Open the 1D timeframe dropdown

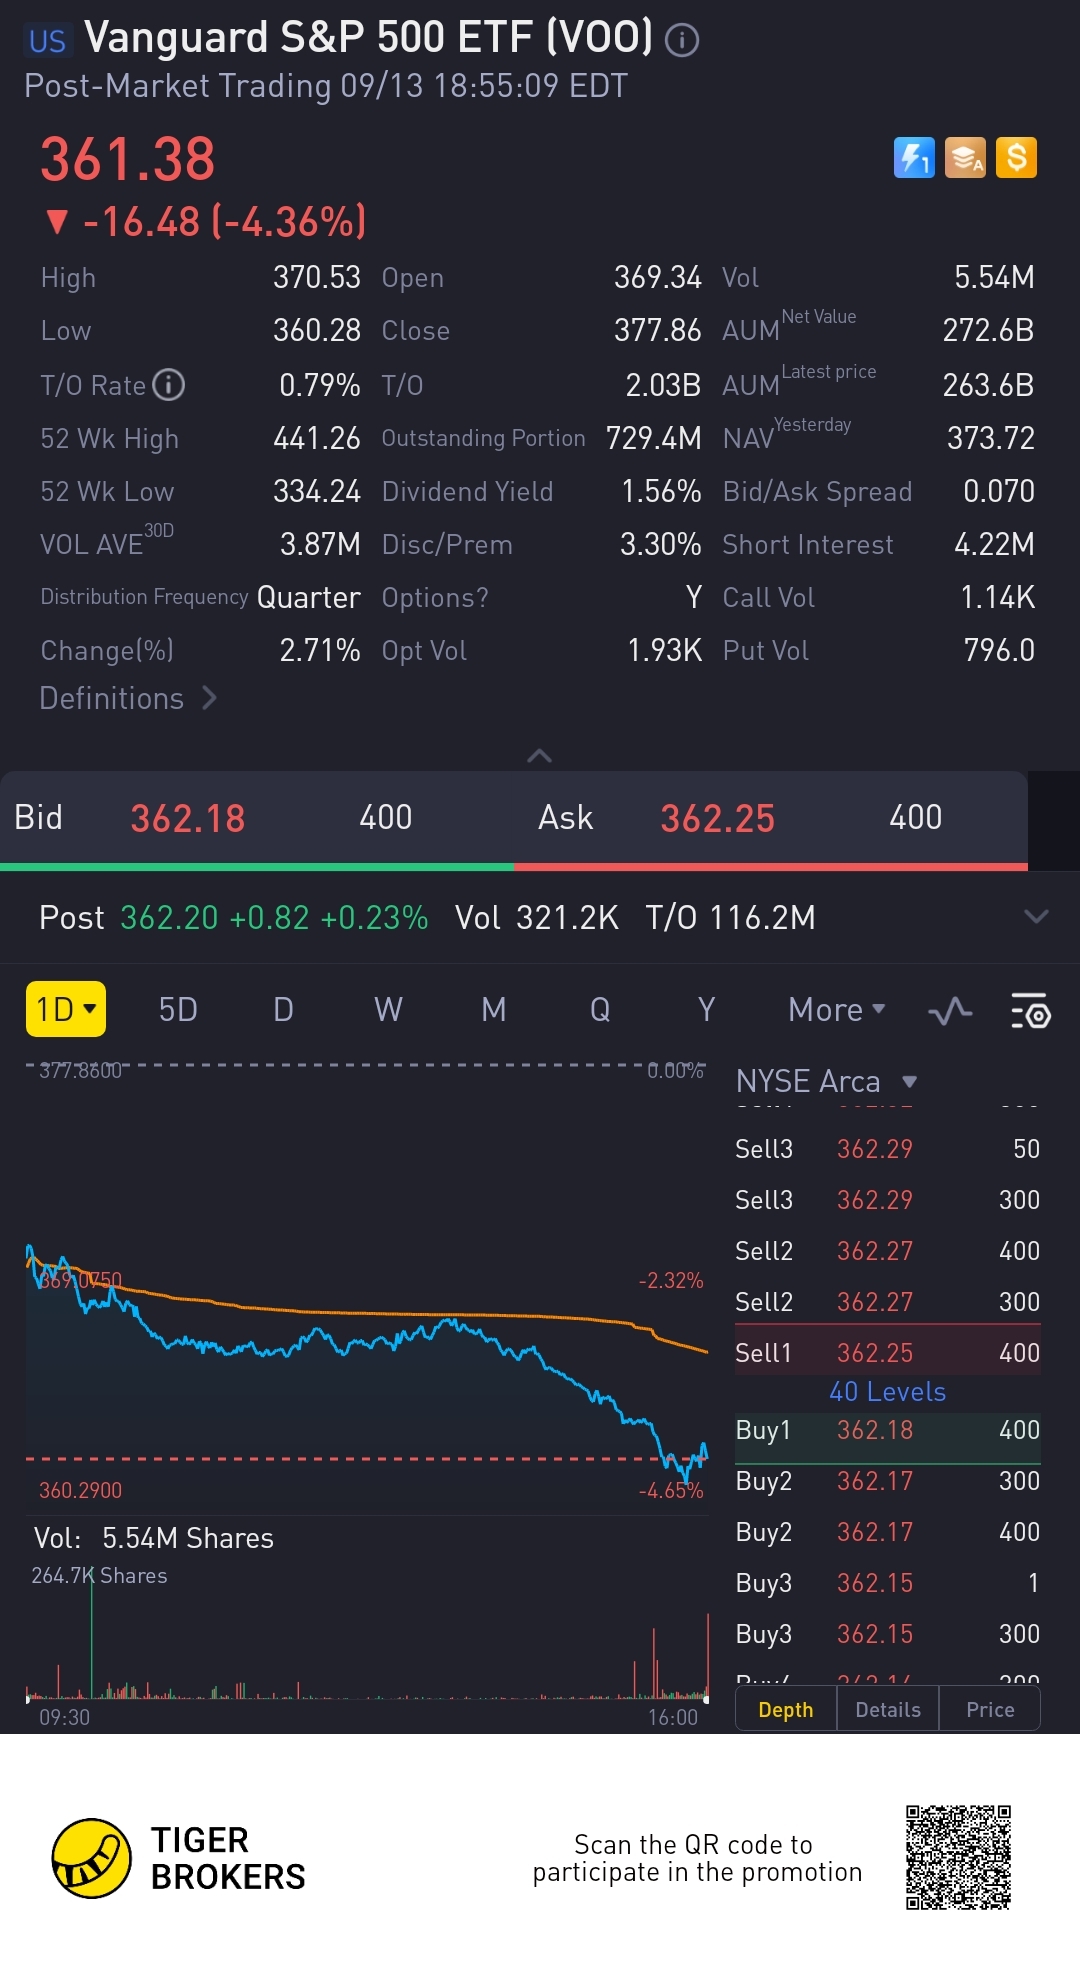coord(66,1009)
